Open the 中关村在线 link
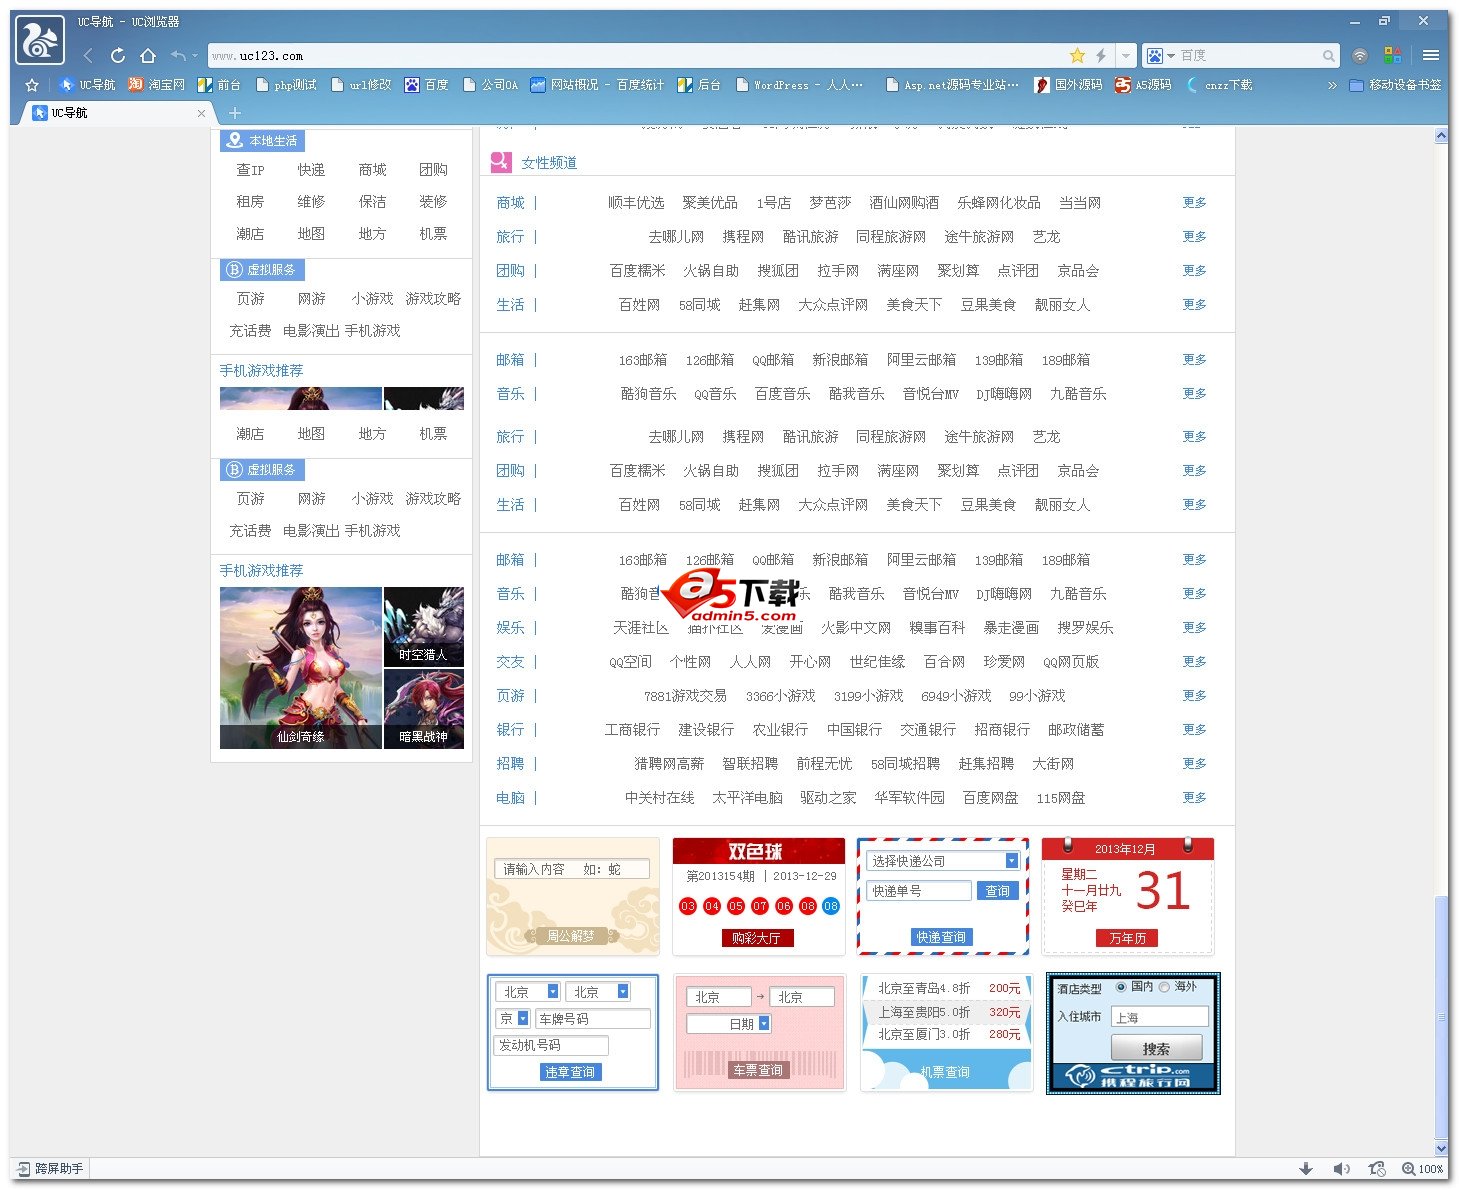 coord(659,798)
